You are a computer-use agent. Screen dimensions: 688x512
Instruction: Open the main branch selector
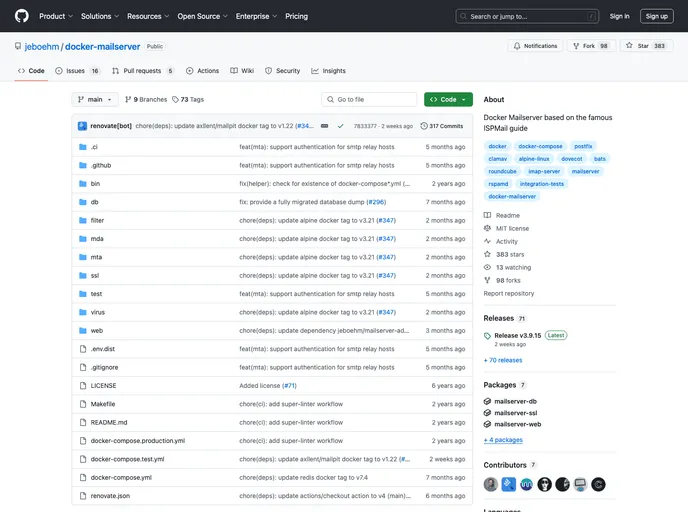point(95,100)
